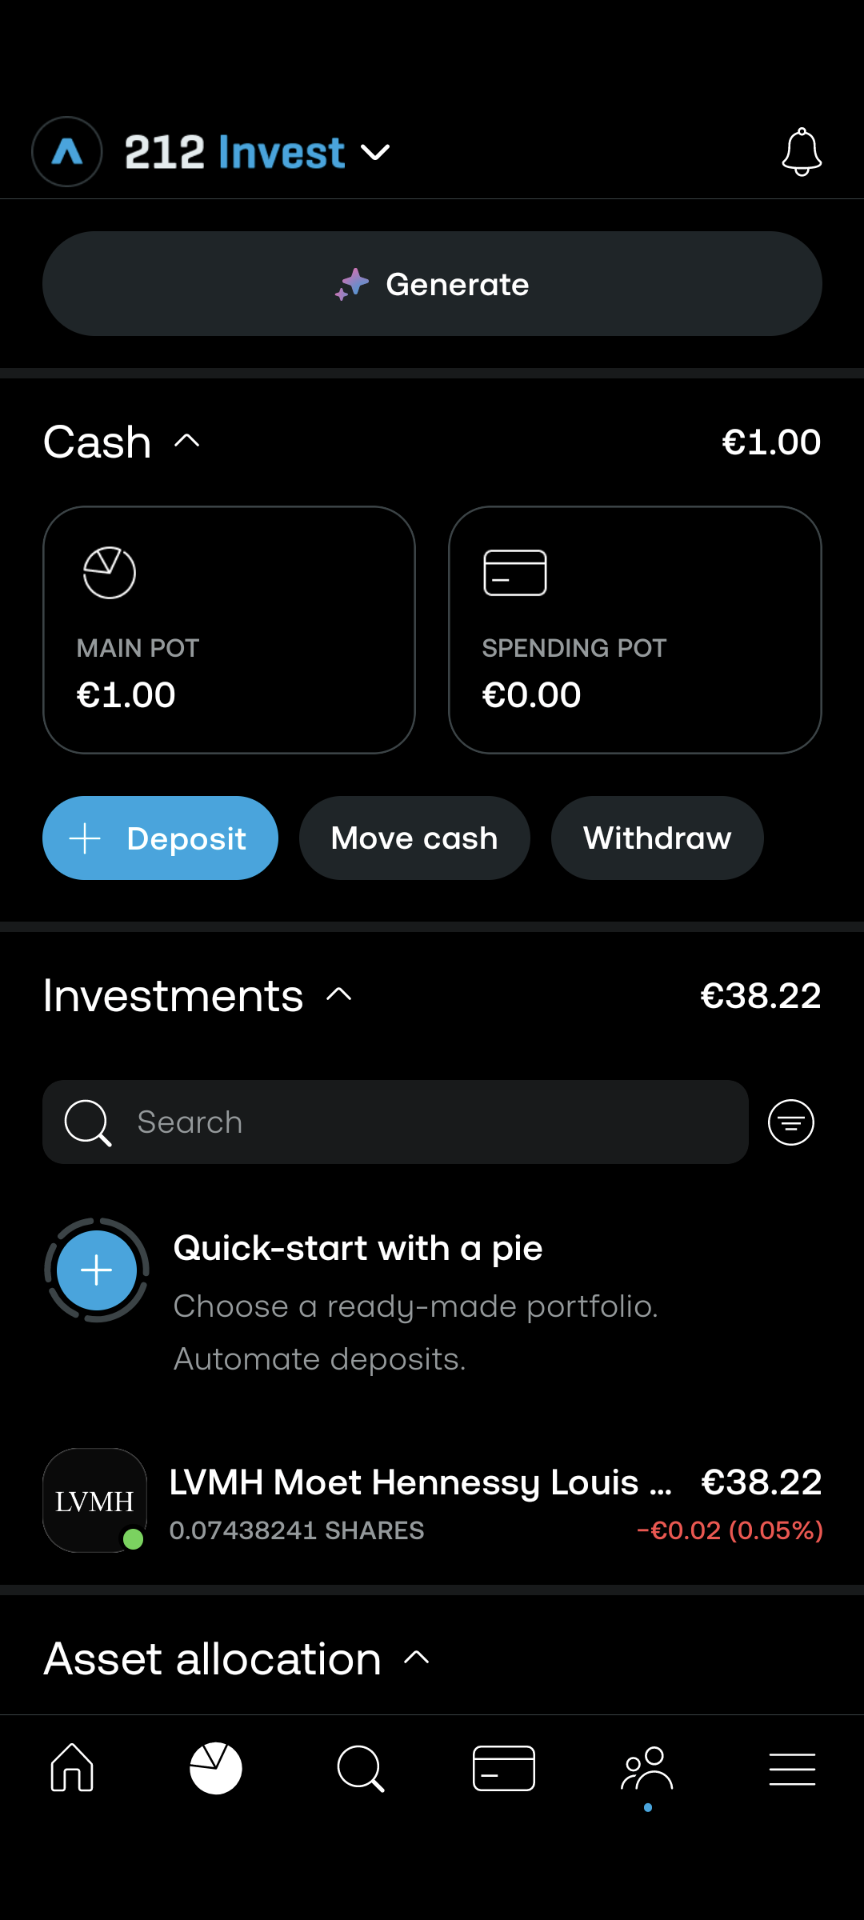Collapse the Cash section
Screen dimensions: 864x1920
coord(187,441)
